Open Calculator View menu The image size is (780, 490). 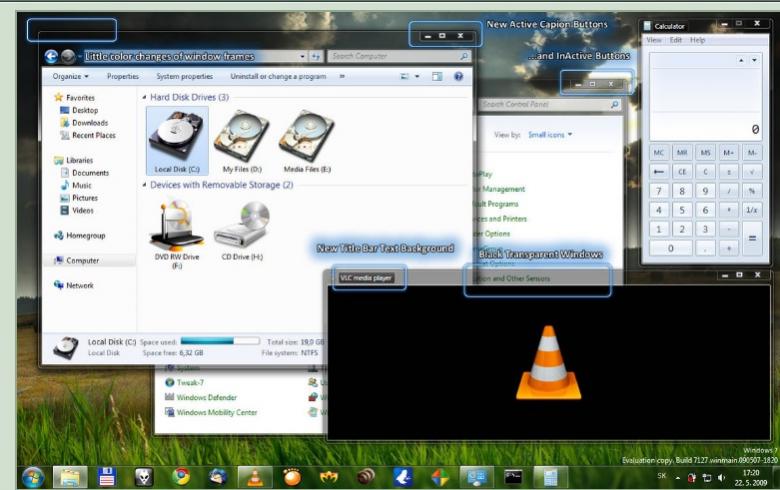tap(654, 40)
